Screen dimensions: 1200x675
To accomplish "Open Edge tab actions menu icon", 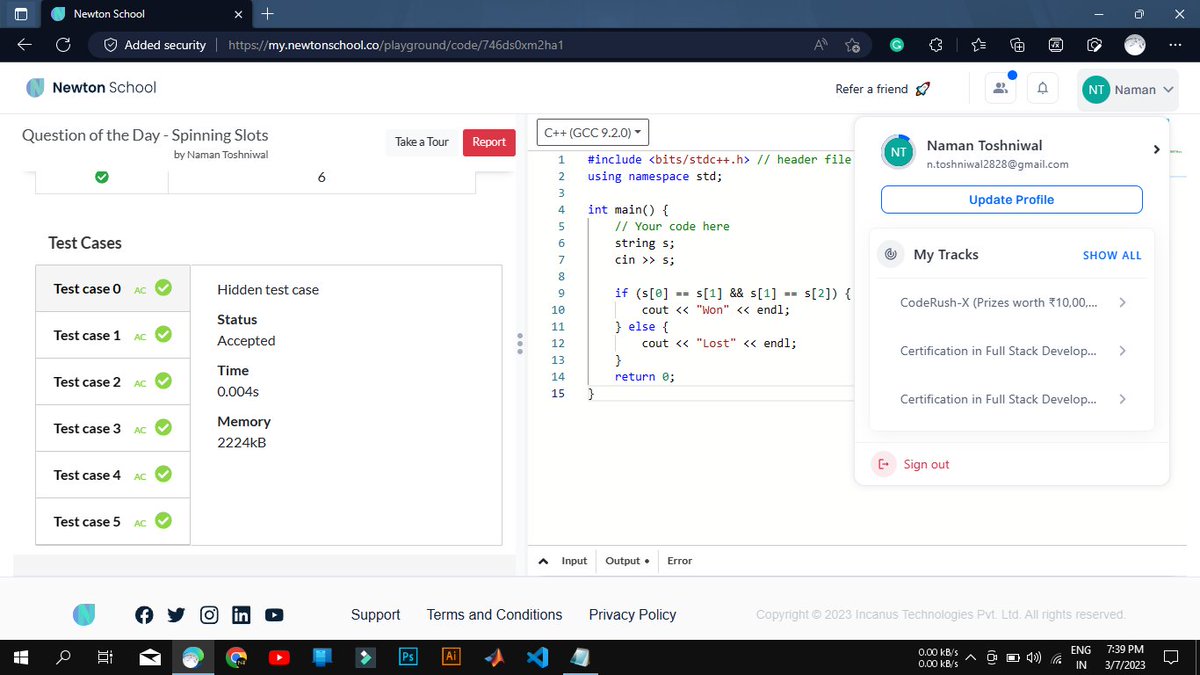I will coord(21,14).
